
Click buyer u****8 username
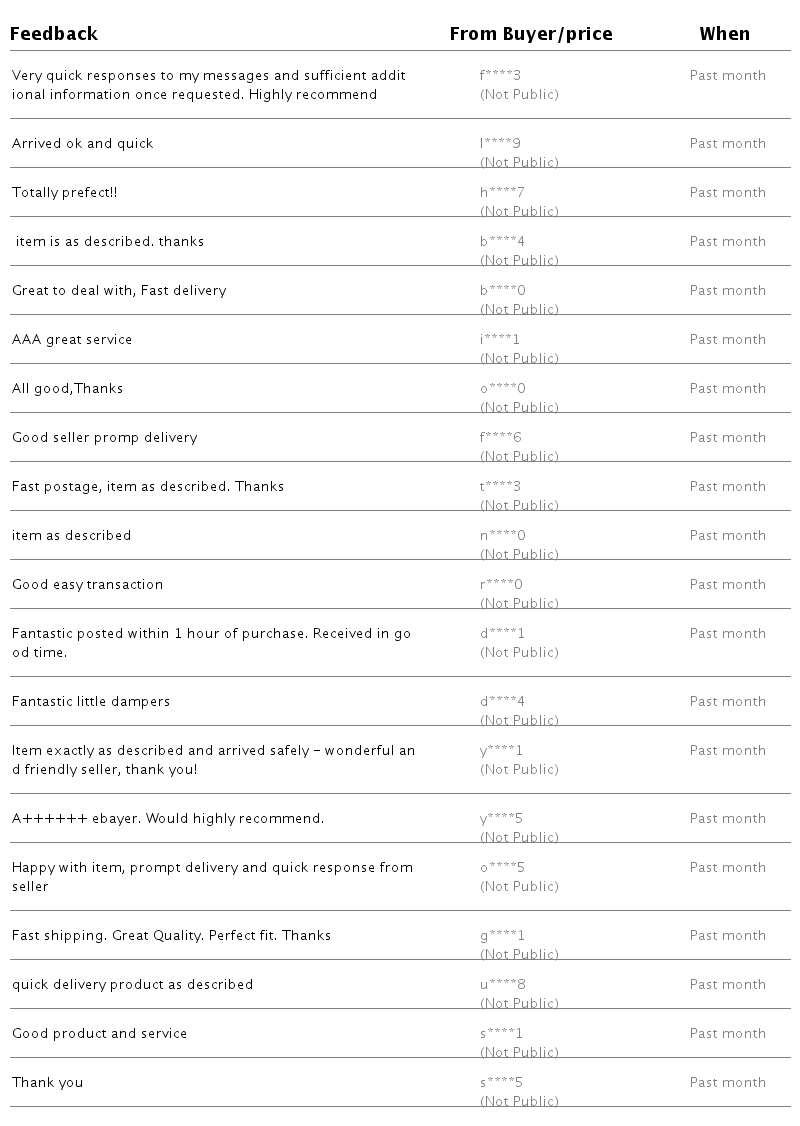pyautogui.click(x=502, y=984)
